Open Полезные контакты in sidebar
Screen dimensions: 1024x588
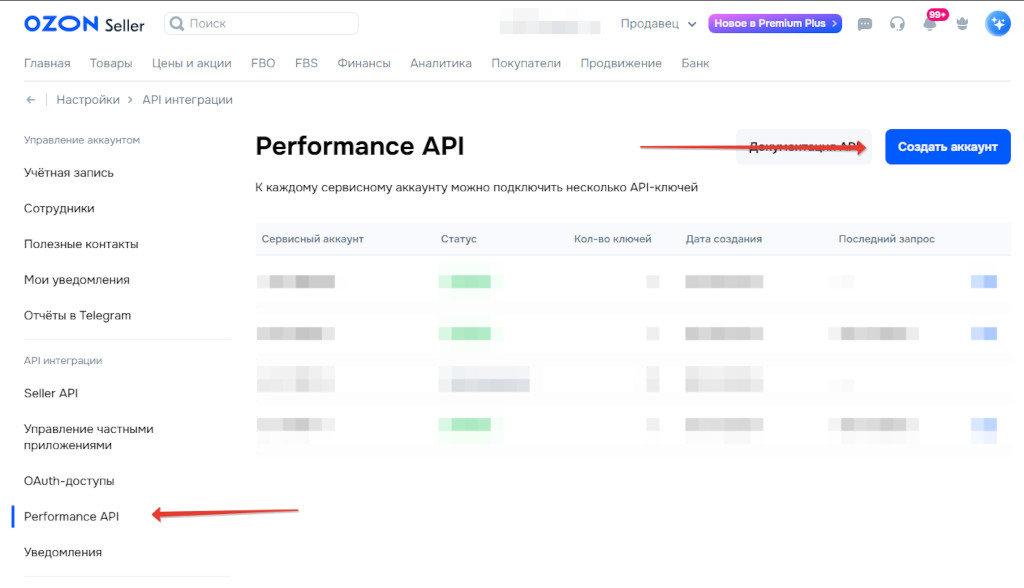coord(81,244)
